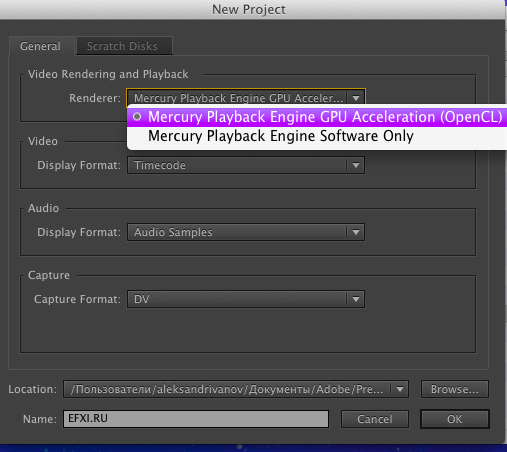Expand the Capture Format DV dropdown
This screenshot has height=452, width=507.
[x=246, y=299]
